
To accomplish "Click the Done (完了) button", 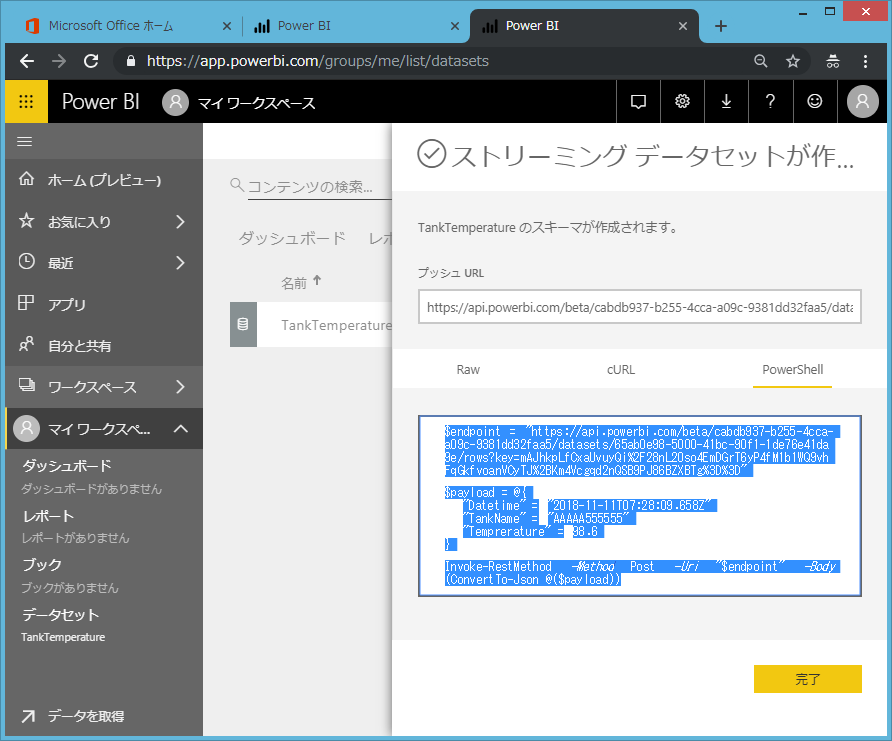I will pos(807,679).
